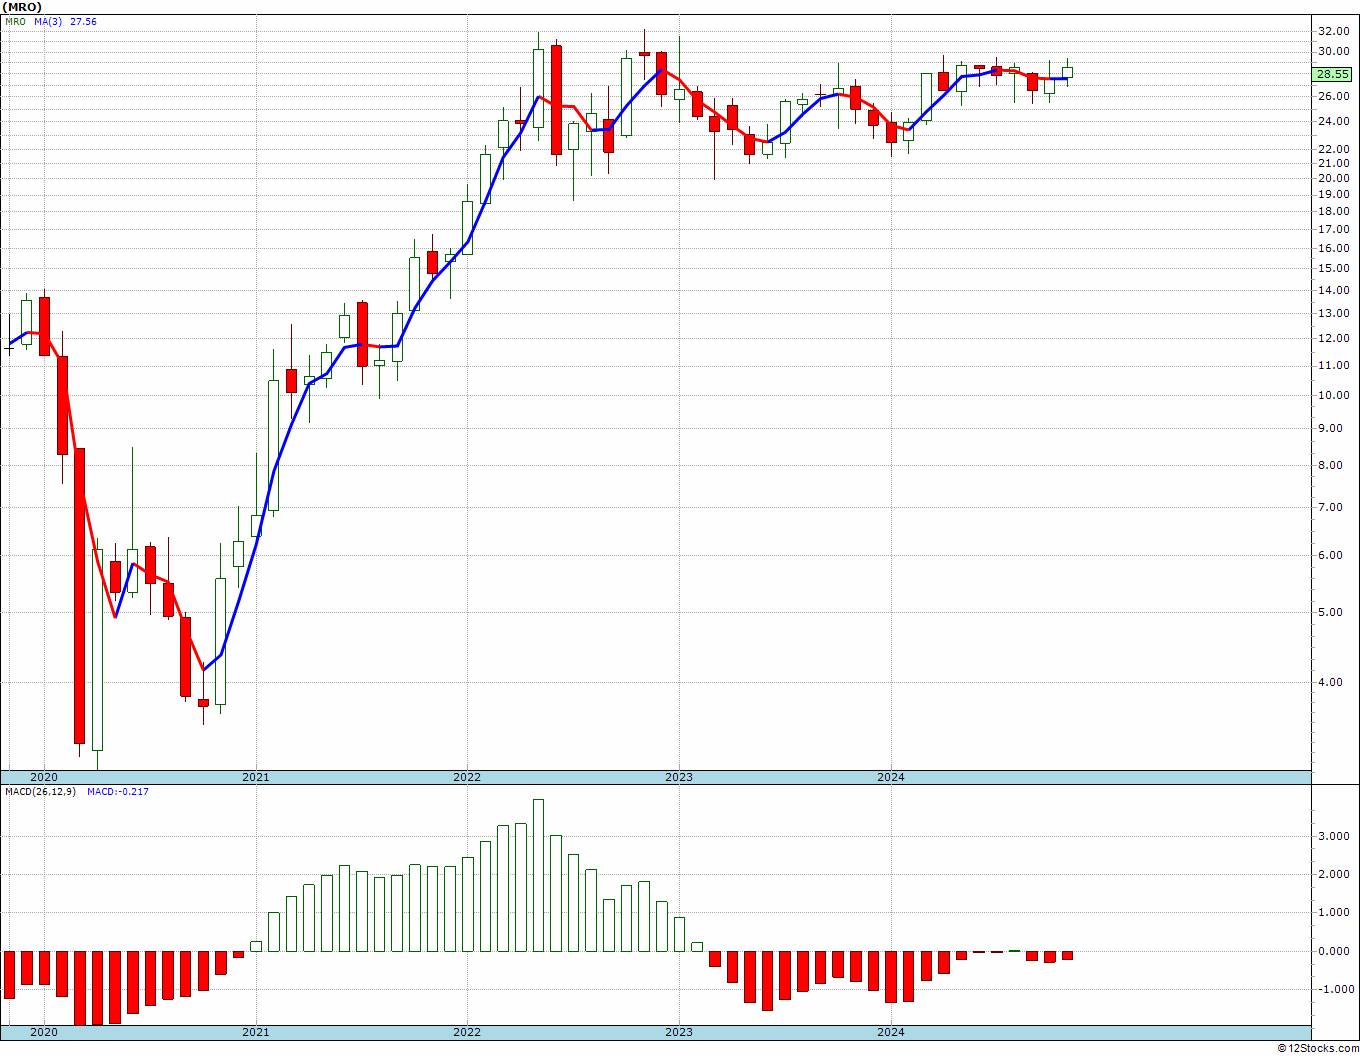This screenshot has height=1056, width=1360.
Task: Select the "2.000" MACD axis label
Action: coord(1335,875)
